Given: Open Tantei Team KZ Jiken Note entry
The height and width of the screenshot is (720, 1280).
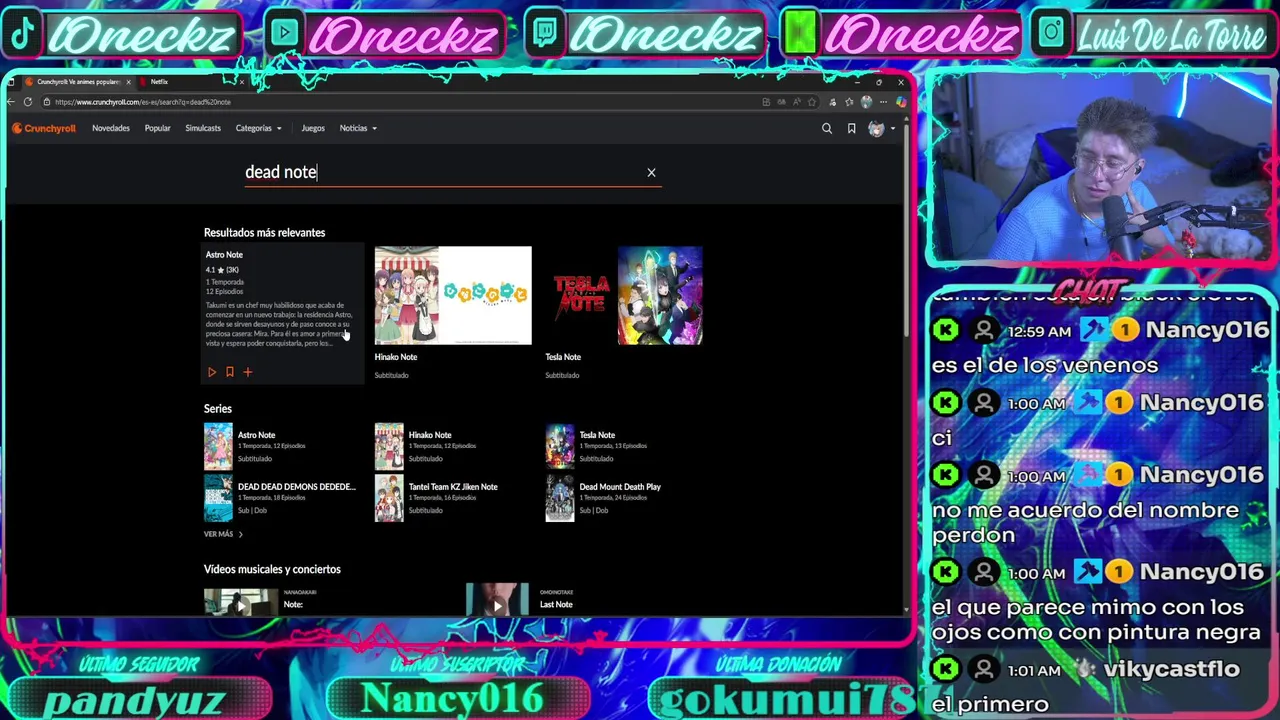Looking at the screenshot, I should (453, 487).
